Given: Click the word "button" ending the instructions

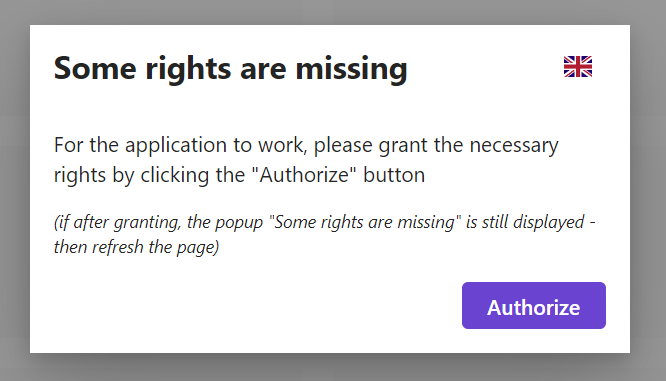Looking at the screenshot, I should pyautogui.click(x=394, y=175).
